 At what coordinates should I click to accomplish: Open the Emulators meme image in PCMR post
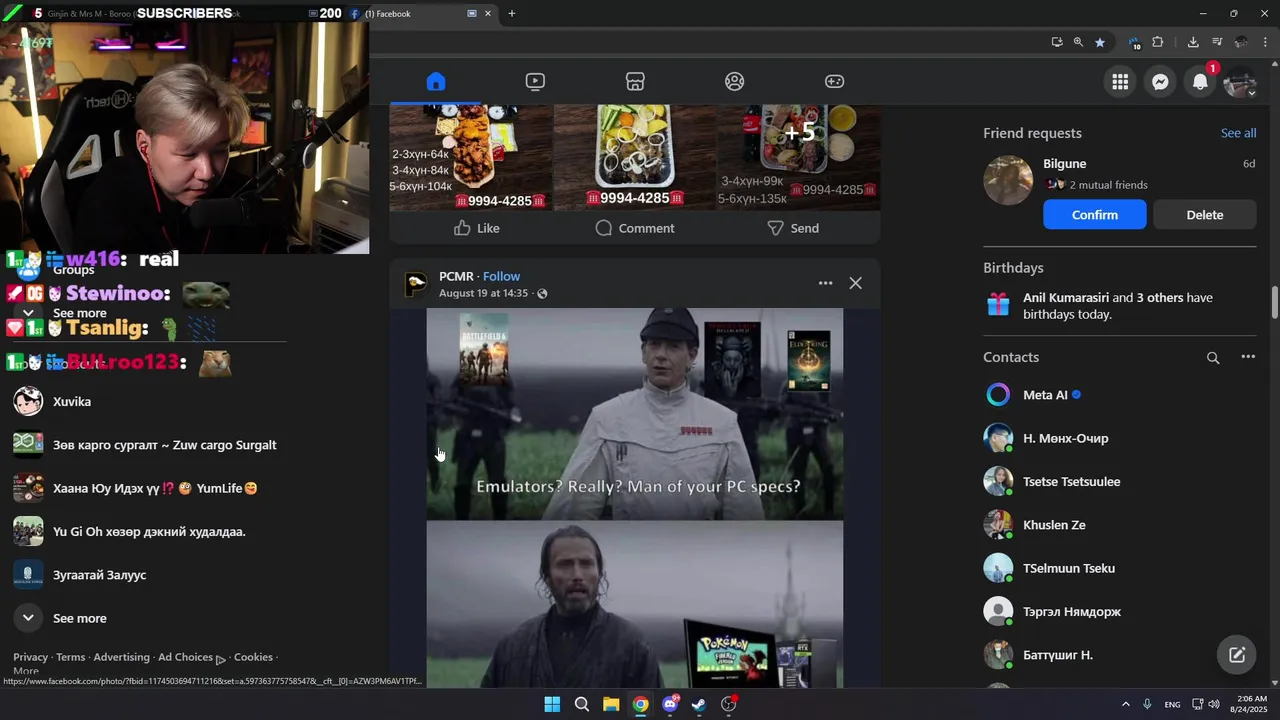point(634,498)
